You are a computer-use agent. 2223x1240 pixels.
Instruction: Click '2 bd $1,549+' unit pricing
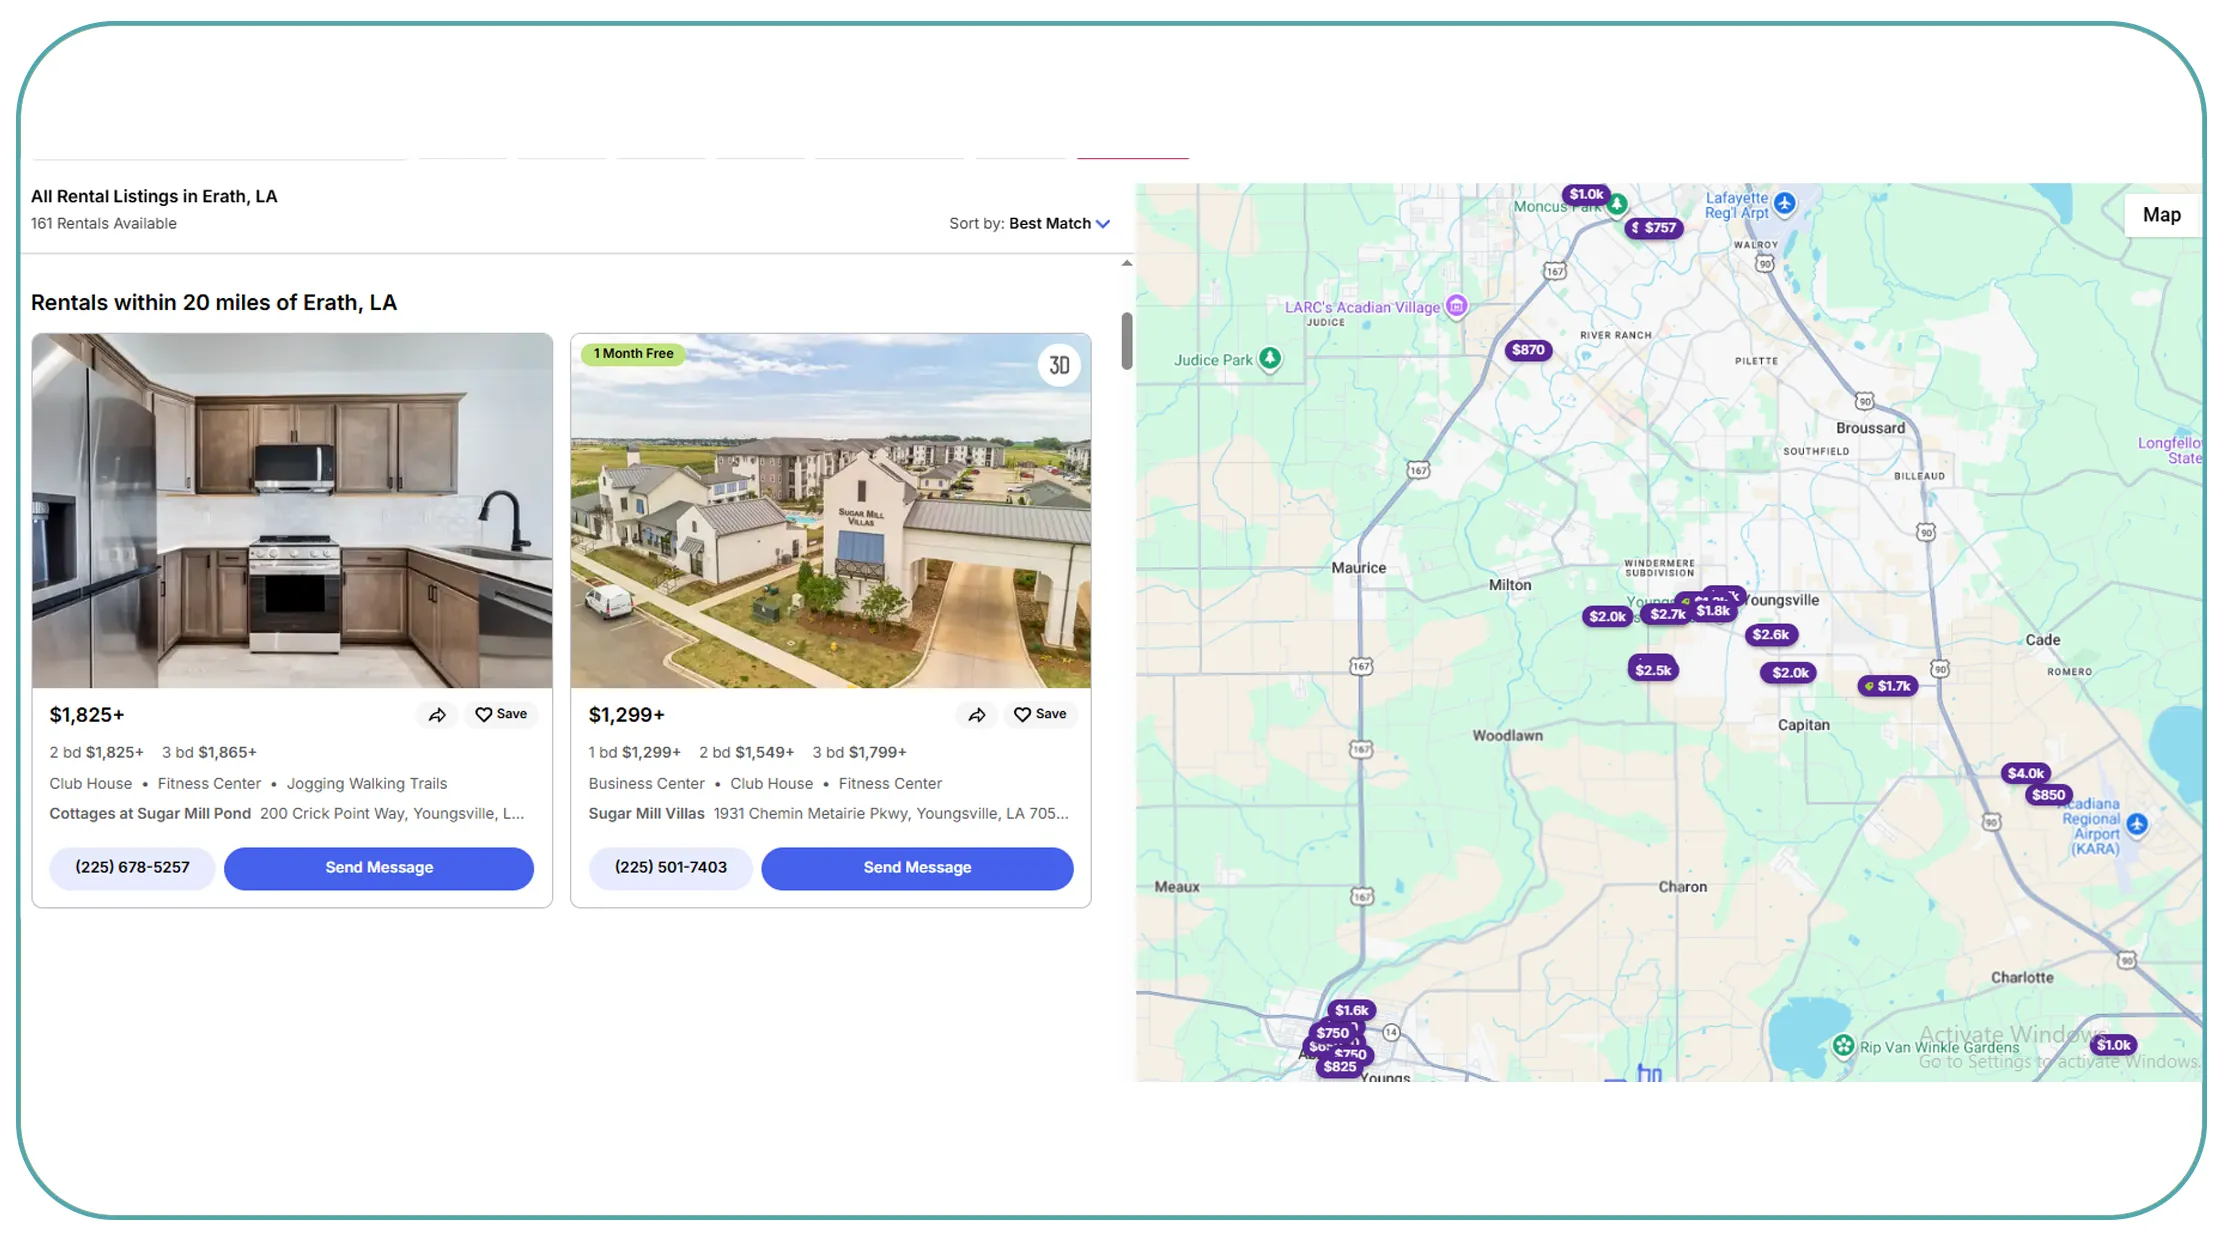746,752
